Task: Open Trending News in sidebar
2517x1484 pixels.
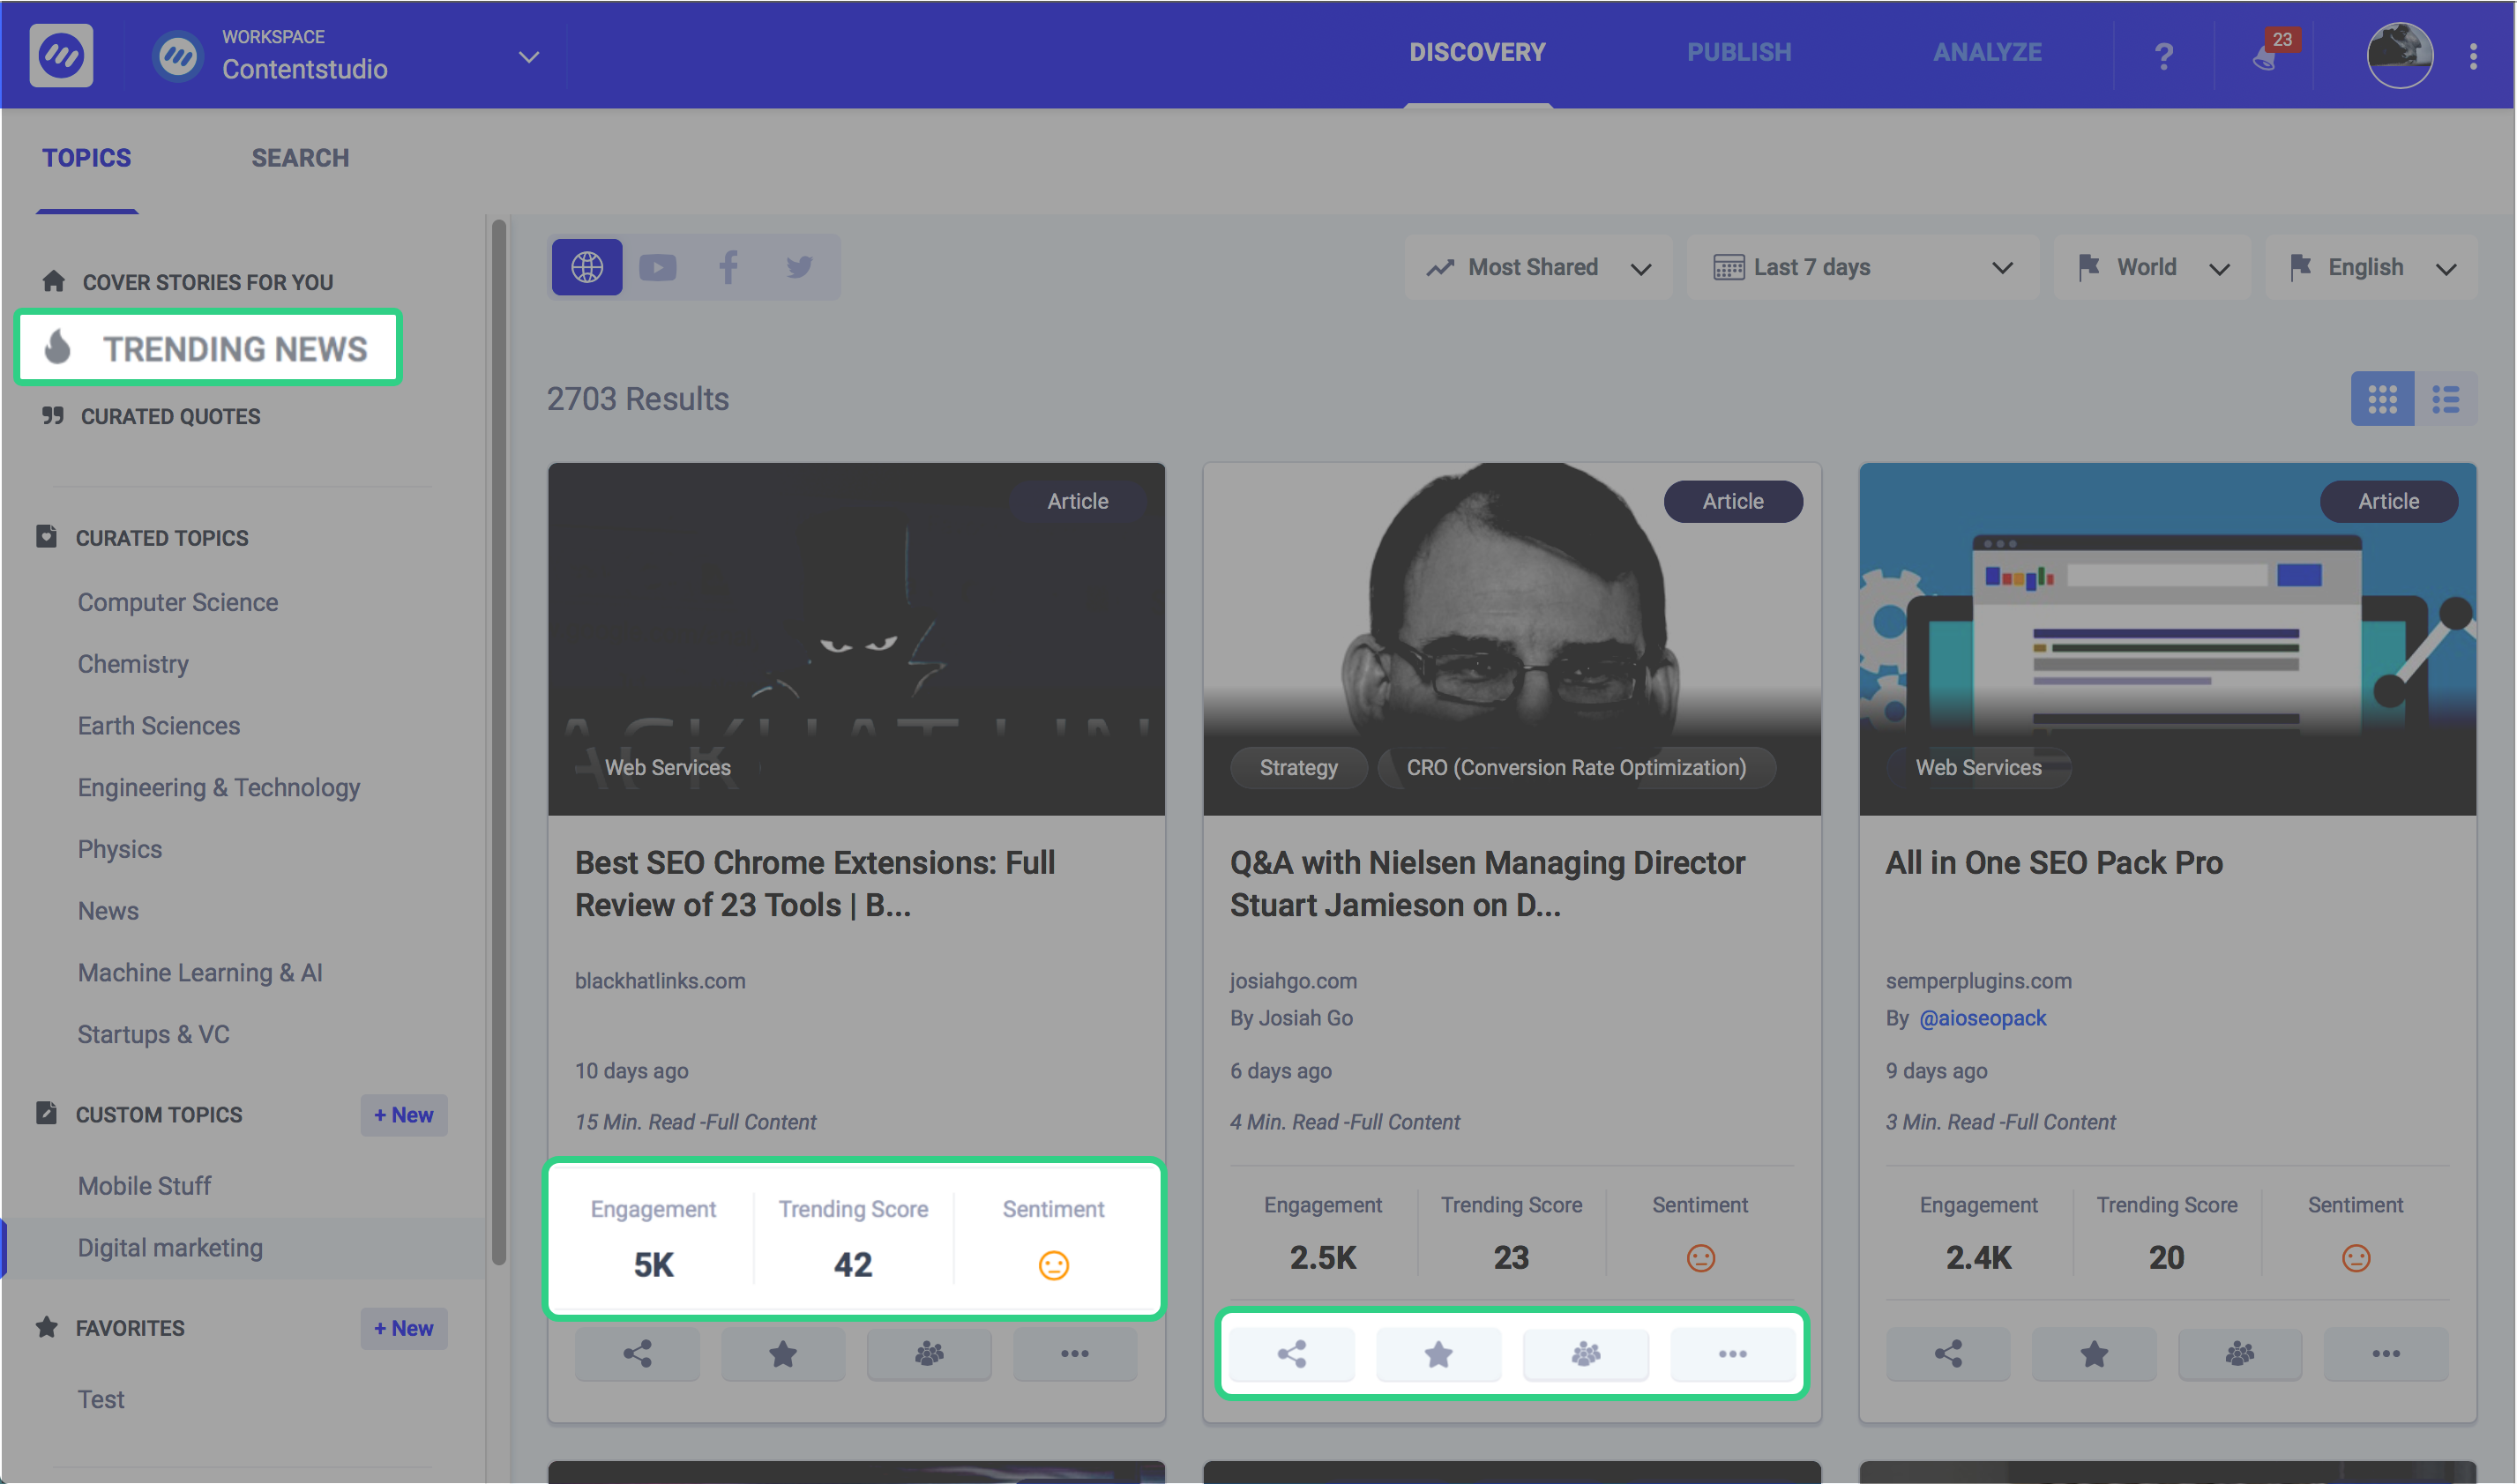Action: click(208, 347)
